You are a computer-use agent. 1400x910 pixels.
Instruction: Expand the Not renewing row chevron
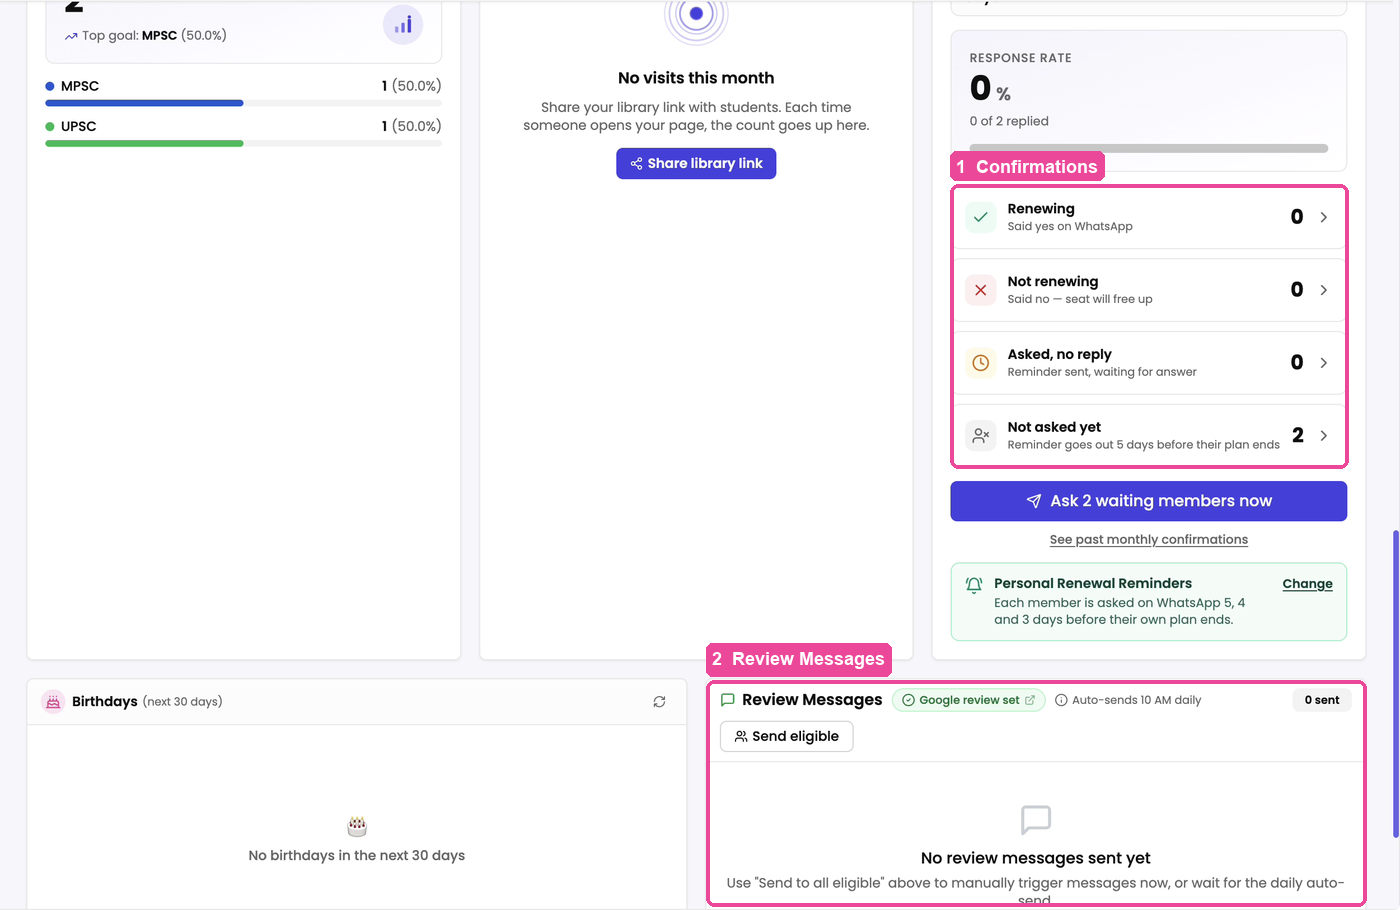pos(1323,290)
